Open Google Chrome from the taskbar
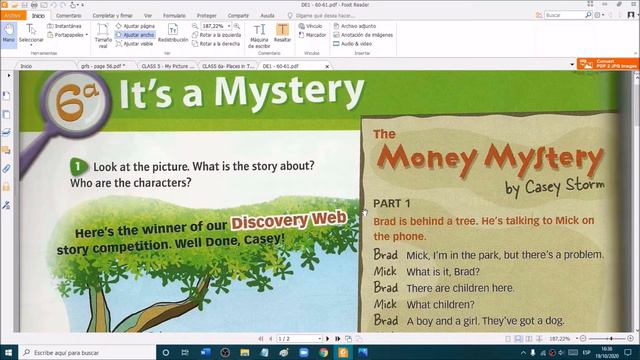This screenshot has width=640, height=360. pyautogui.click(x=323, y=353)
